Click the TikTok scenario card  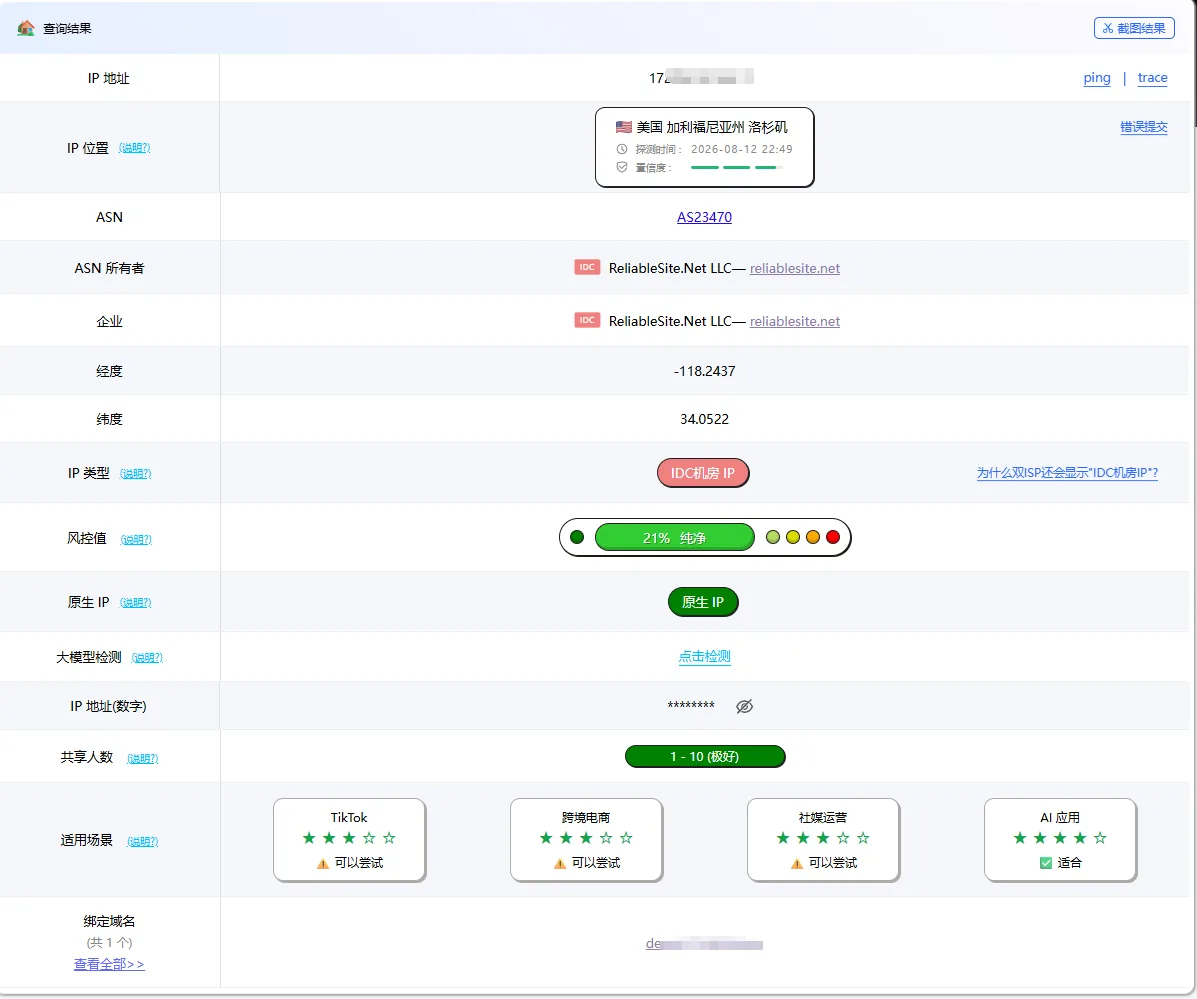[x=349, y=839]
